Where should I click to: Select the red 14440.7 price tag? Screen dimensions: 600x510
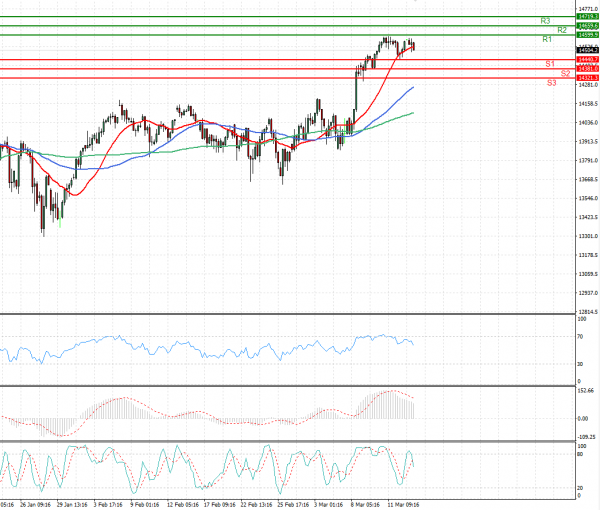(x=587, y=60)
